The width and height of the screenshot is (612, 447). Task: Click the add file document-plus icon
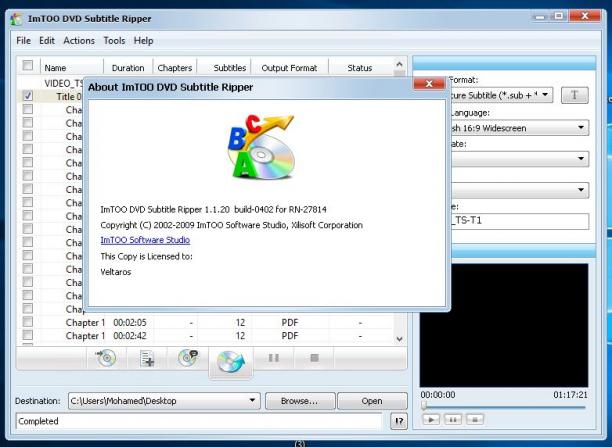click(147, 358)
